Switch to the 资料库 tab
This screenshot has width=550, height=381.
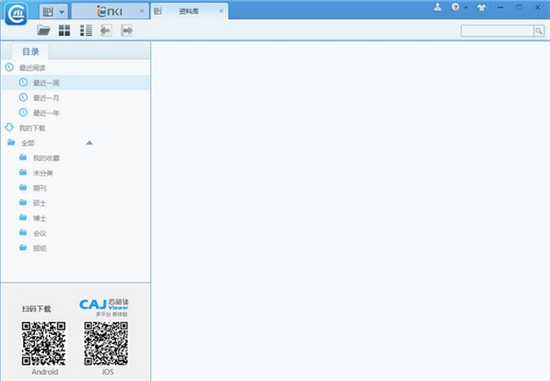(189, 11)
